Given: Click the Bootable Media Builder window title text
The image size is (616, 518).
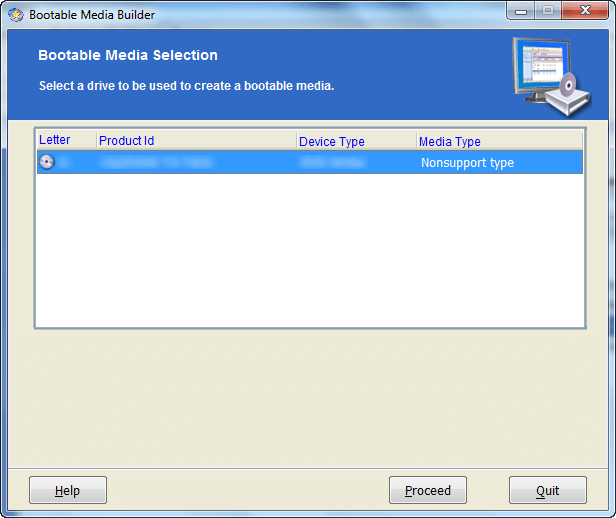Looking at the screenshot, I should [x=92, y=15].
